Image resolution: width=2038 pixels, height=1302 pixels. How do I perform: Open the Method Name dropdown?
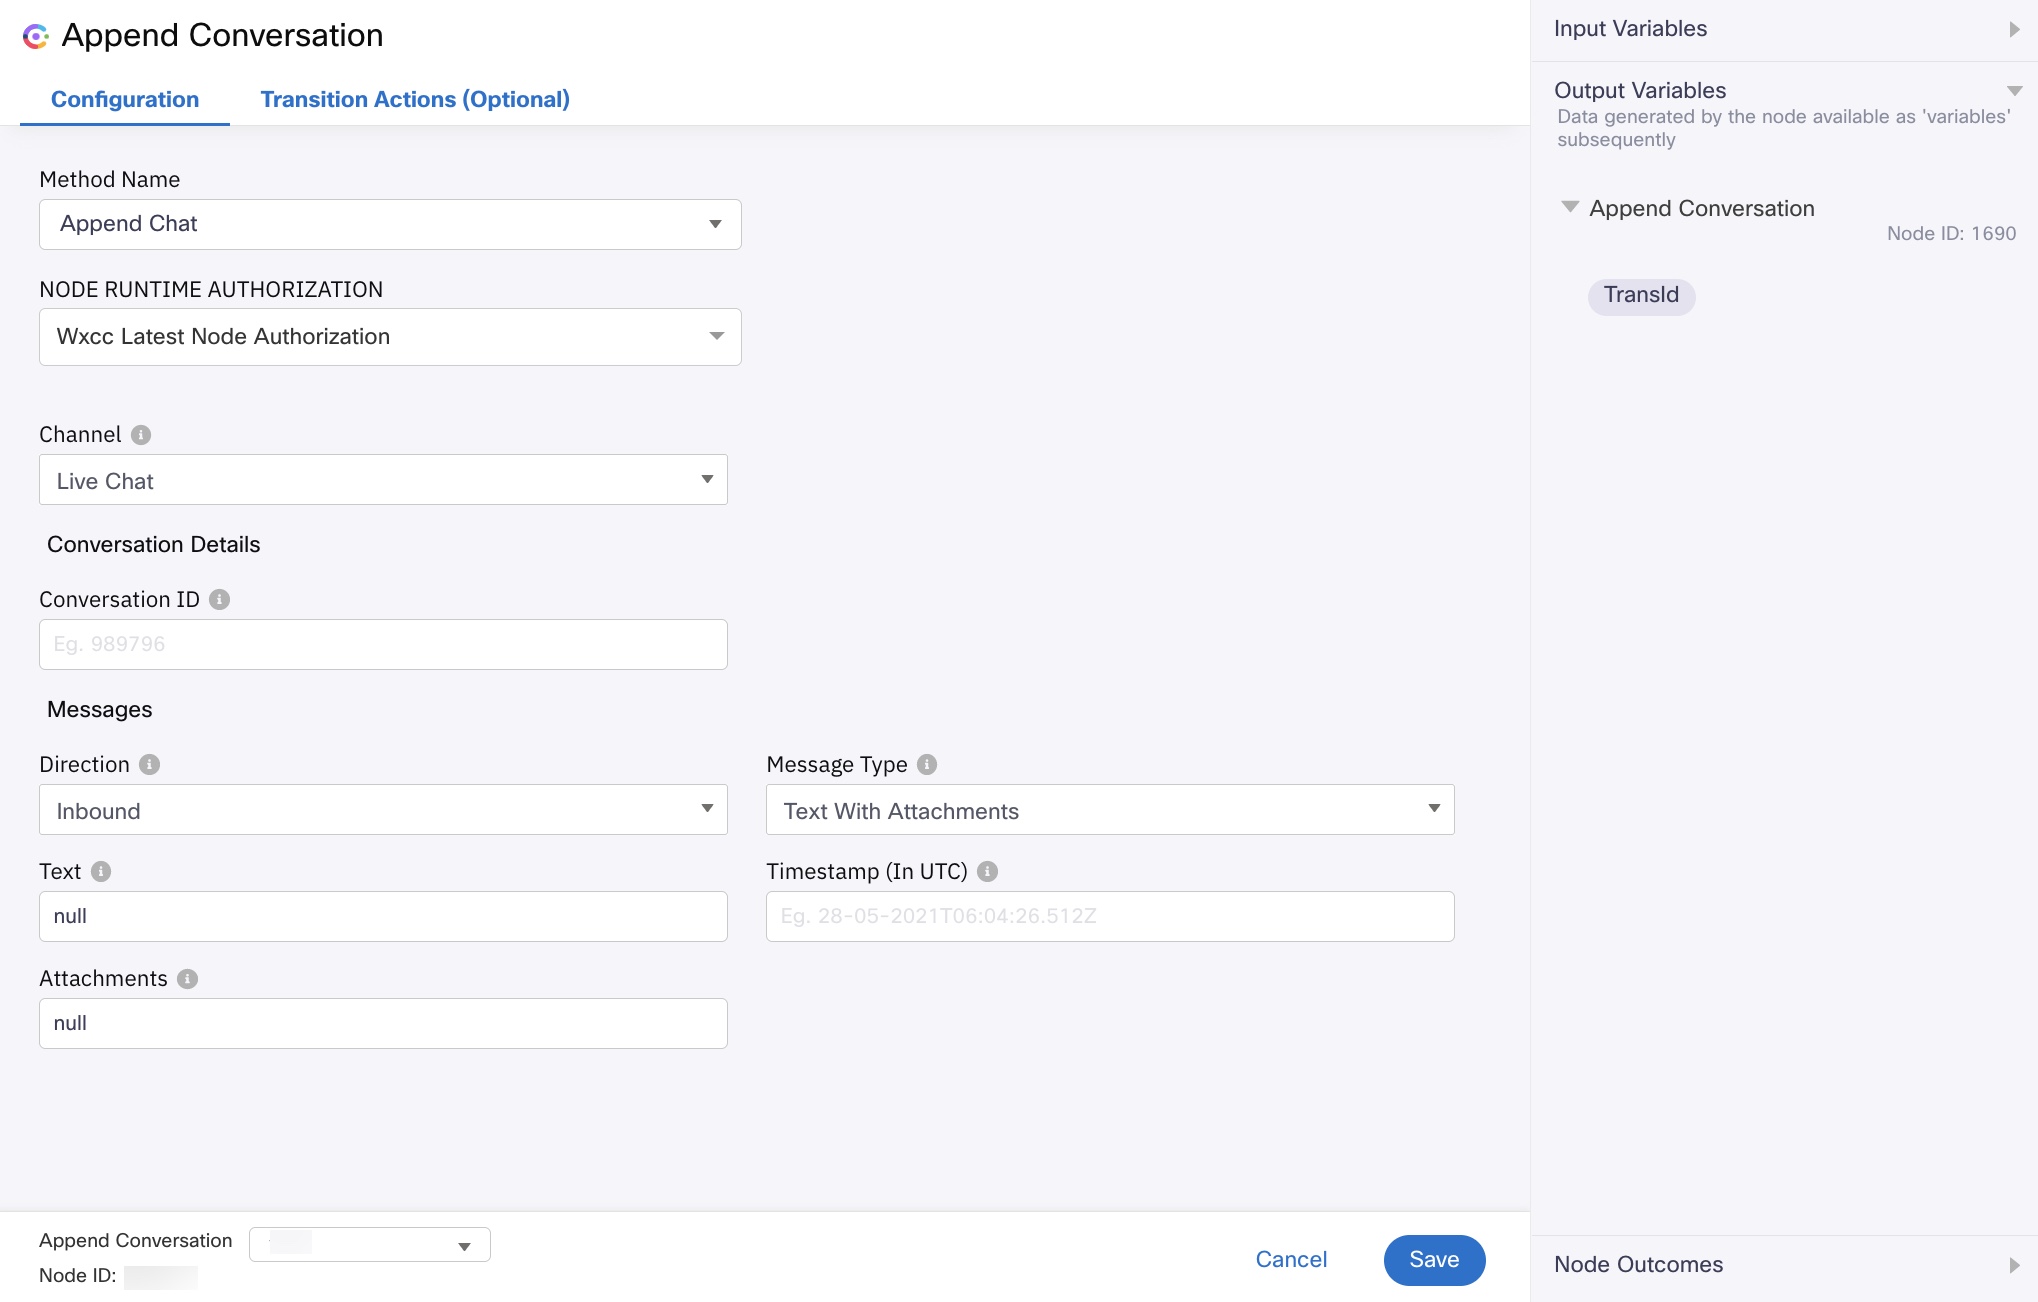tap(390, 224)
